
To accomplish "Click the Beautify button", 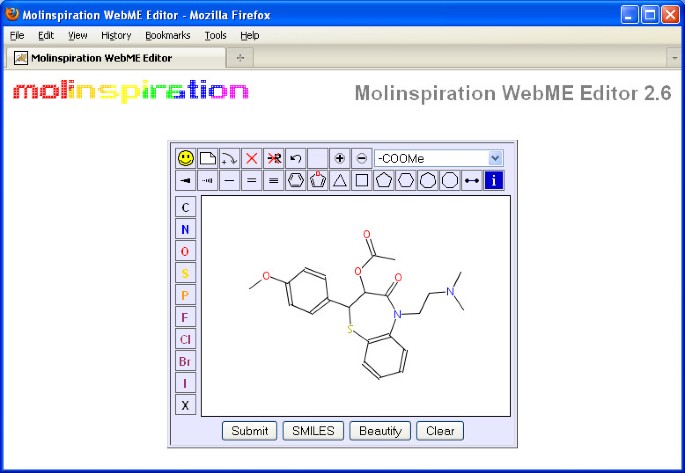I will (380, 431).
